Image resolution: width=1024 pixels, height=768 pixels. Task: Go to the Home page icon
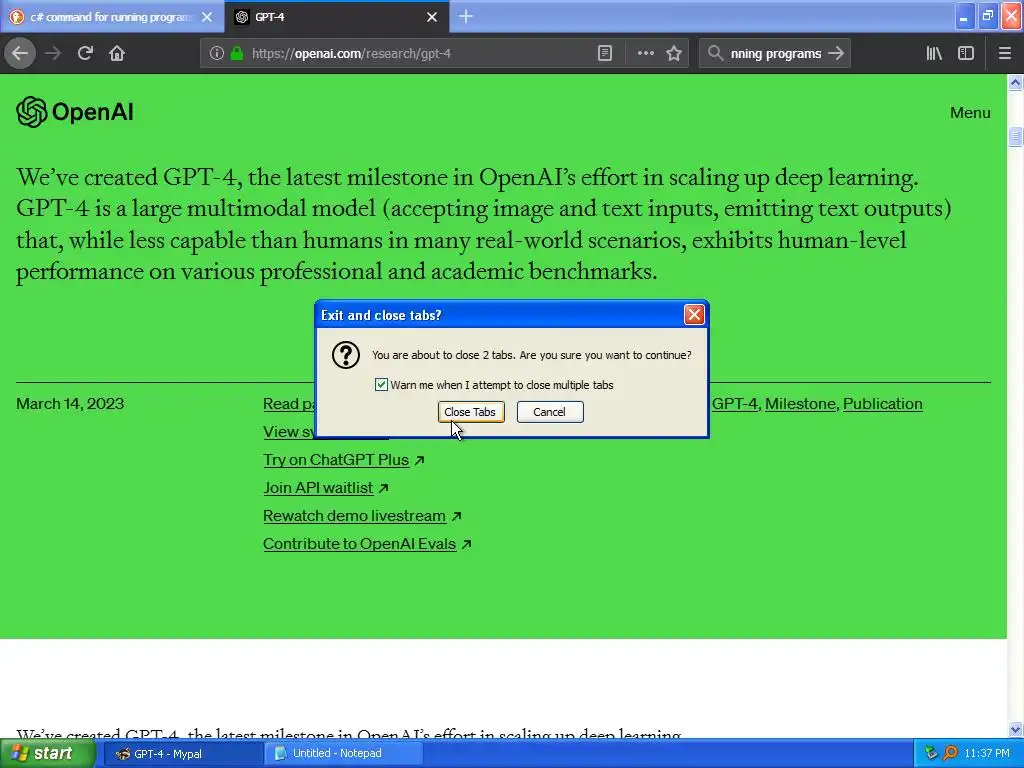(117, 53)
